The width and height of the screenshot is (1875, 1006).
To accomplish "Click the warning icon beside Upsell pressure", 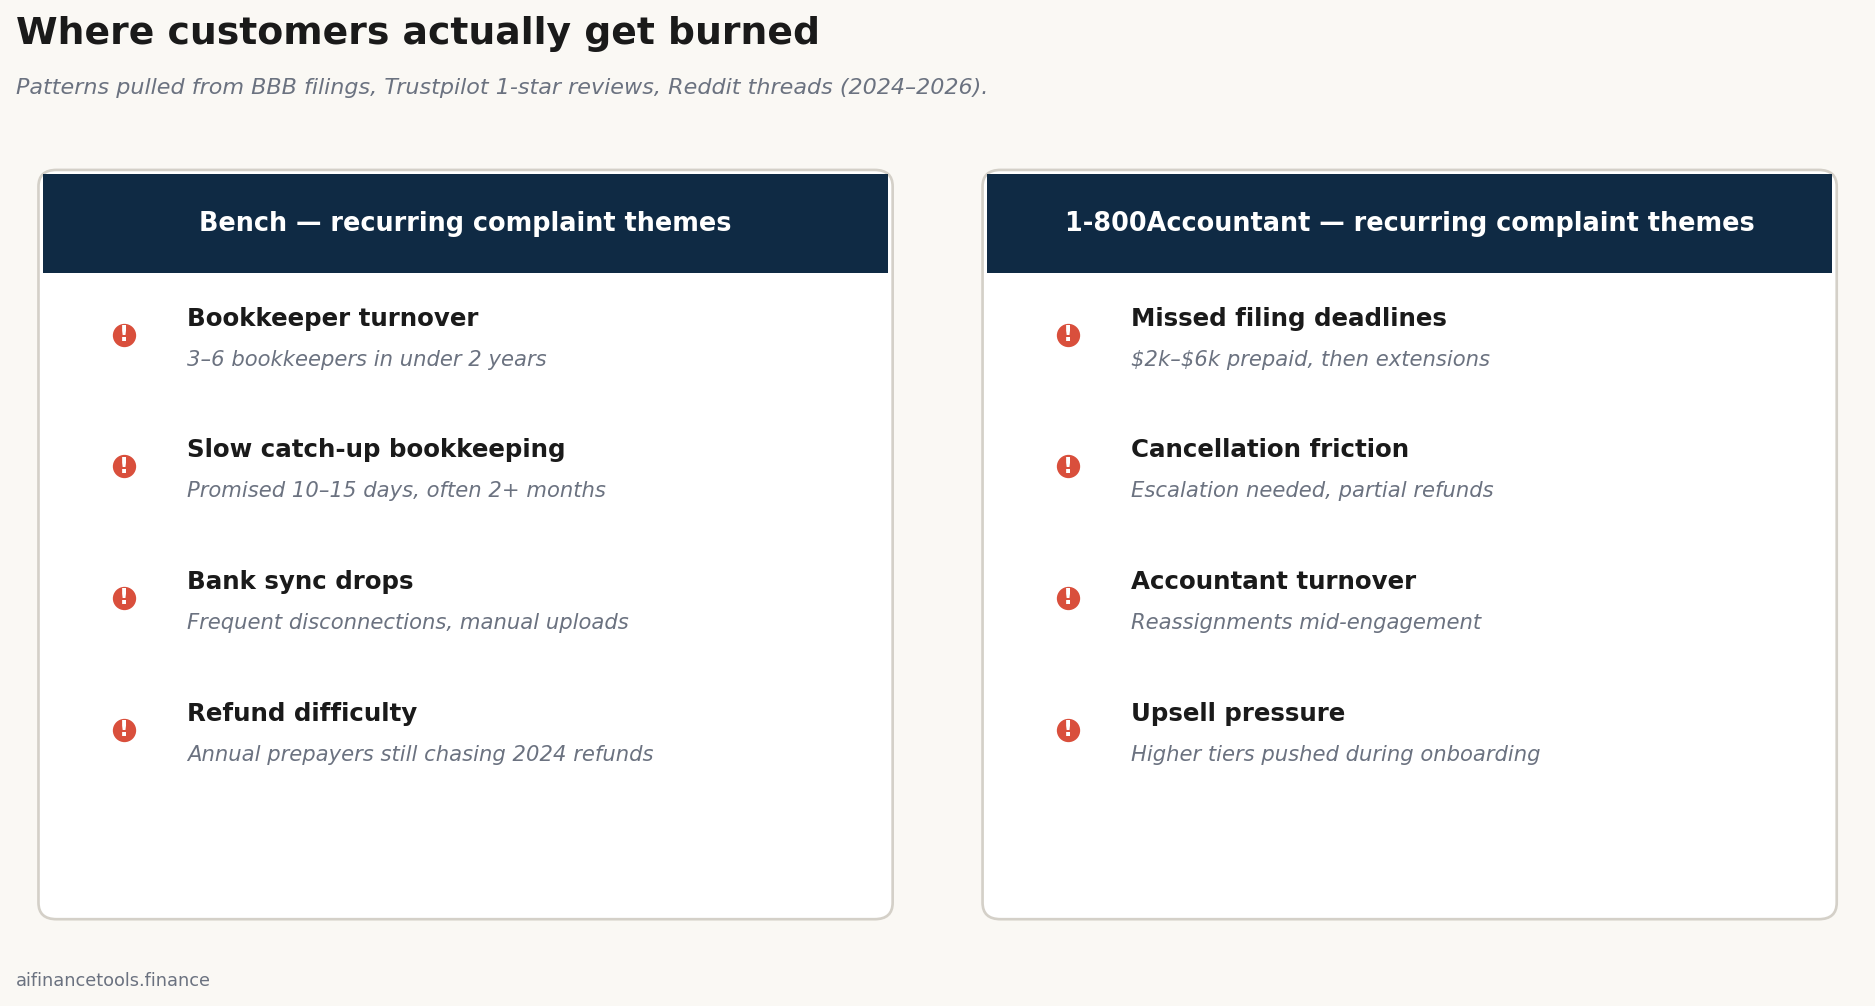I will 1068,731.
